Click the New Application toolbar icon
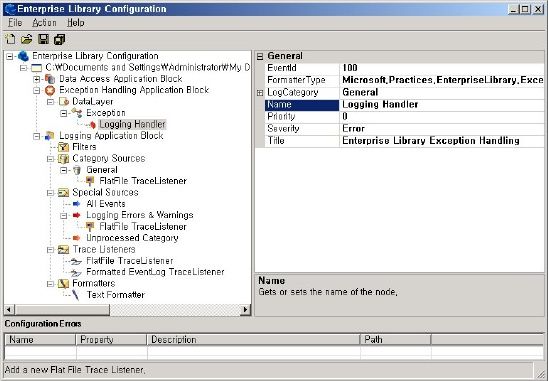The height and width of the screenshot is (381, 548). click(x=10, y=39)
